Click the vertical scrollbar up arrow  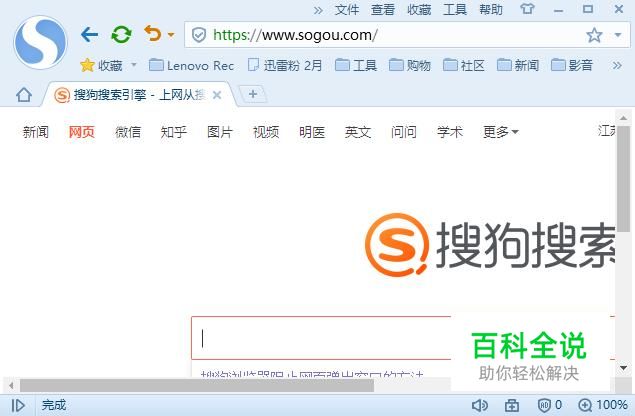click(623, 118)
